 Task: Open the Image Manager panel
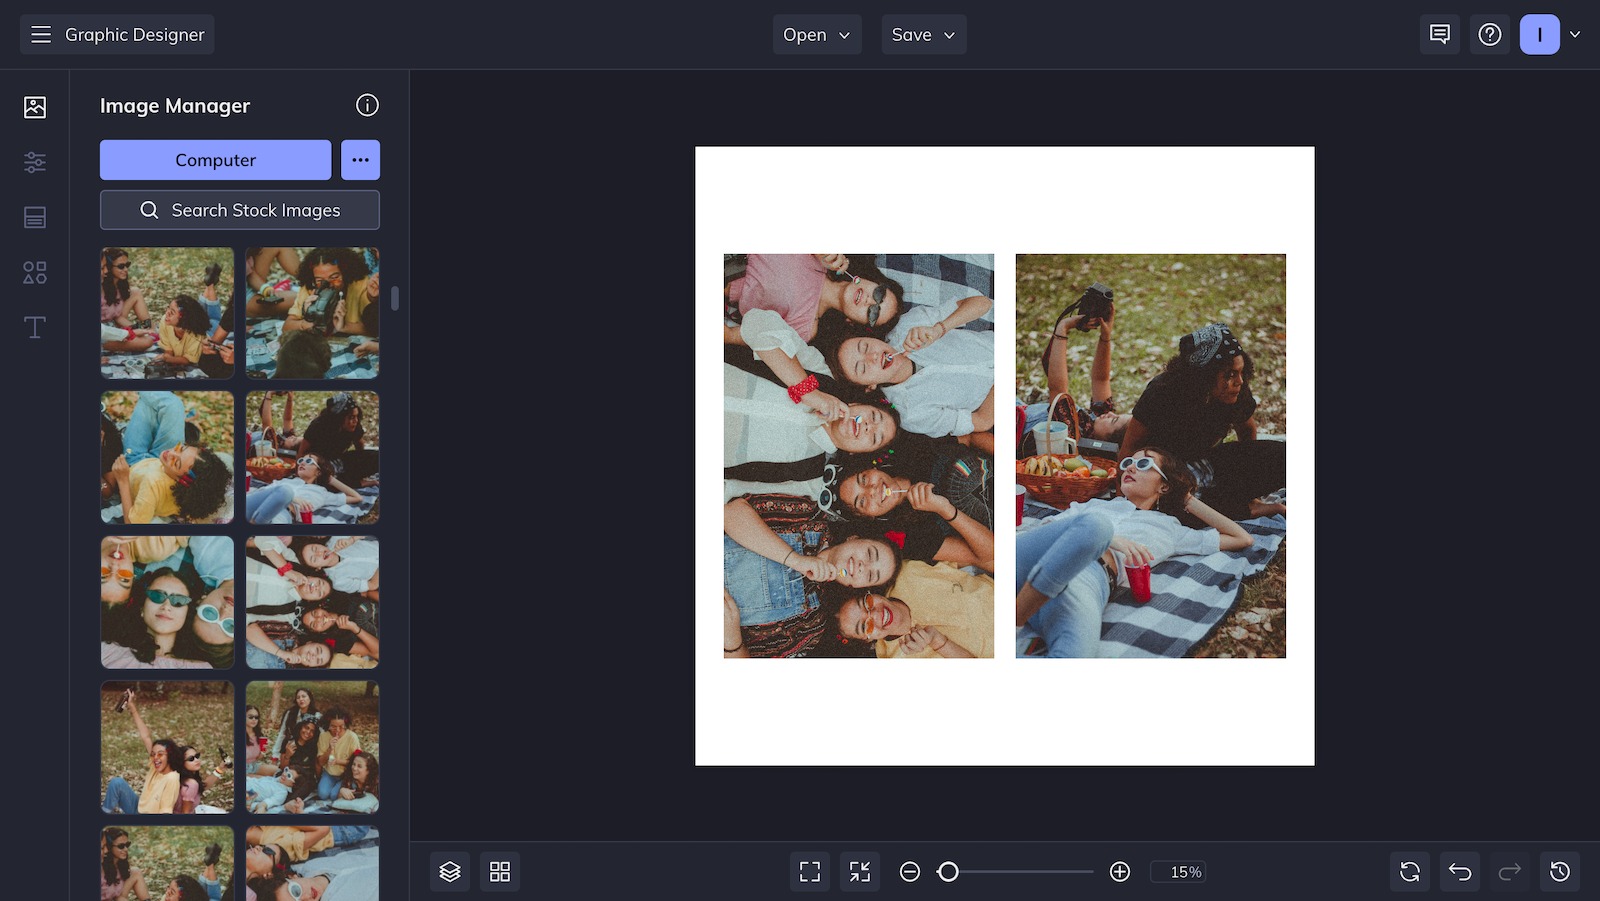pyautogui.click(x=34, y=106)
